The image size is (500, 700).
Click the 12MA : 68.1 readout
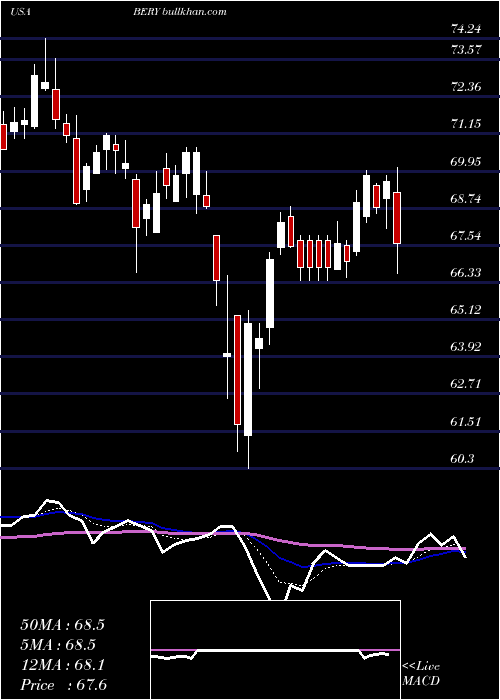tap(62, 665)
